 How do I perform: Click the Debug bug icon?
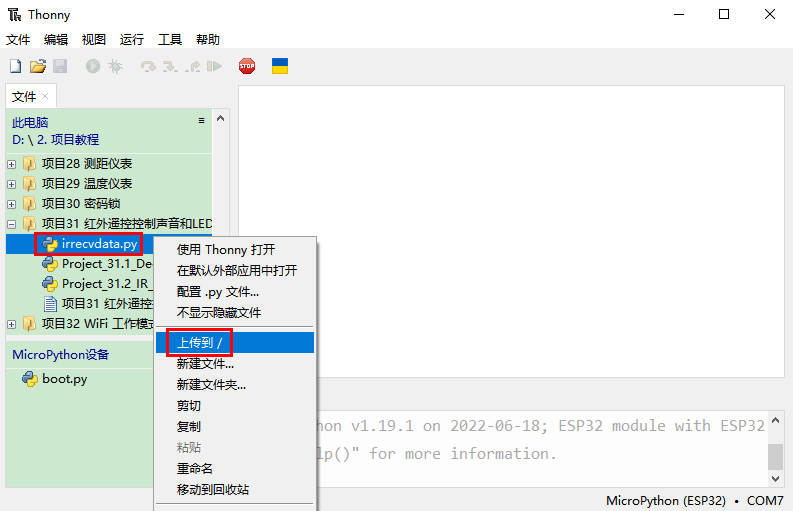click(115, 66)
